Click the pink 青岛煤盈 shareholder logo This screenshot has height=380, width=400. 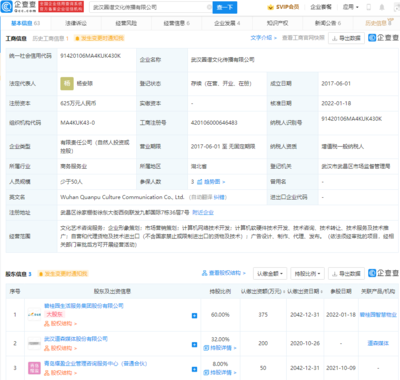[34, 368]
